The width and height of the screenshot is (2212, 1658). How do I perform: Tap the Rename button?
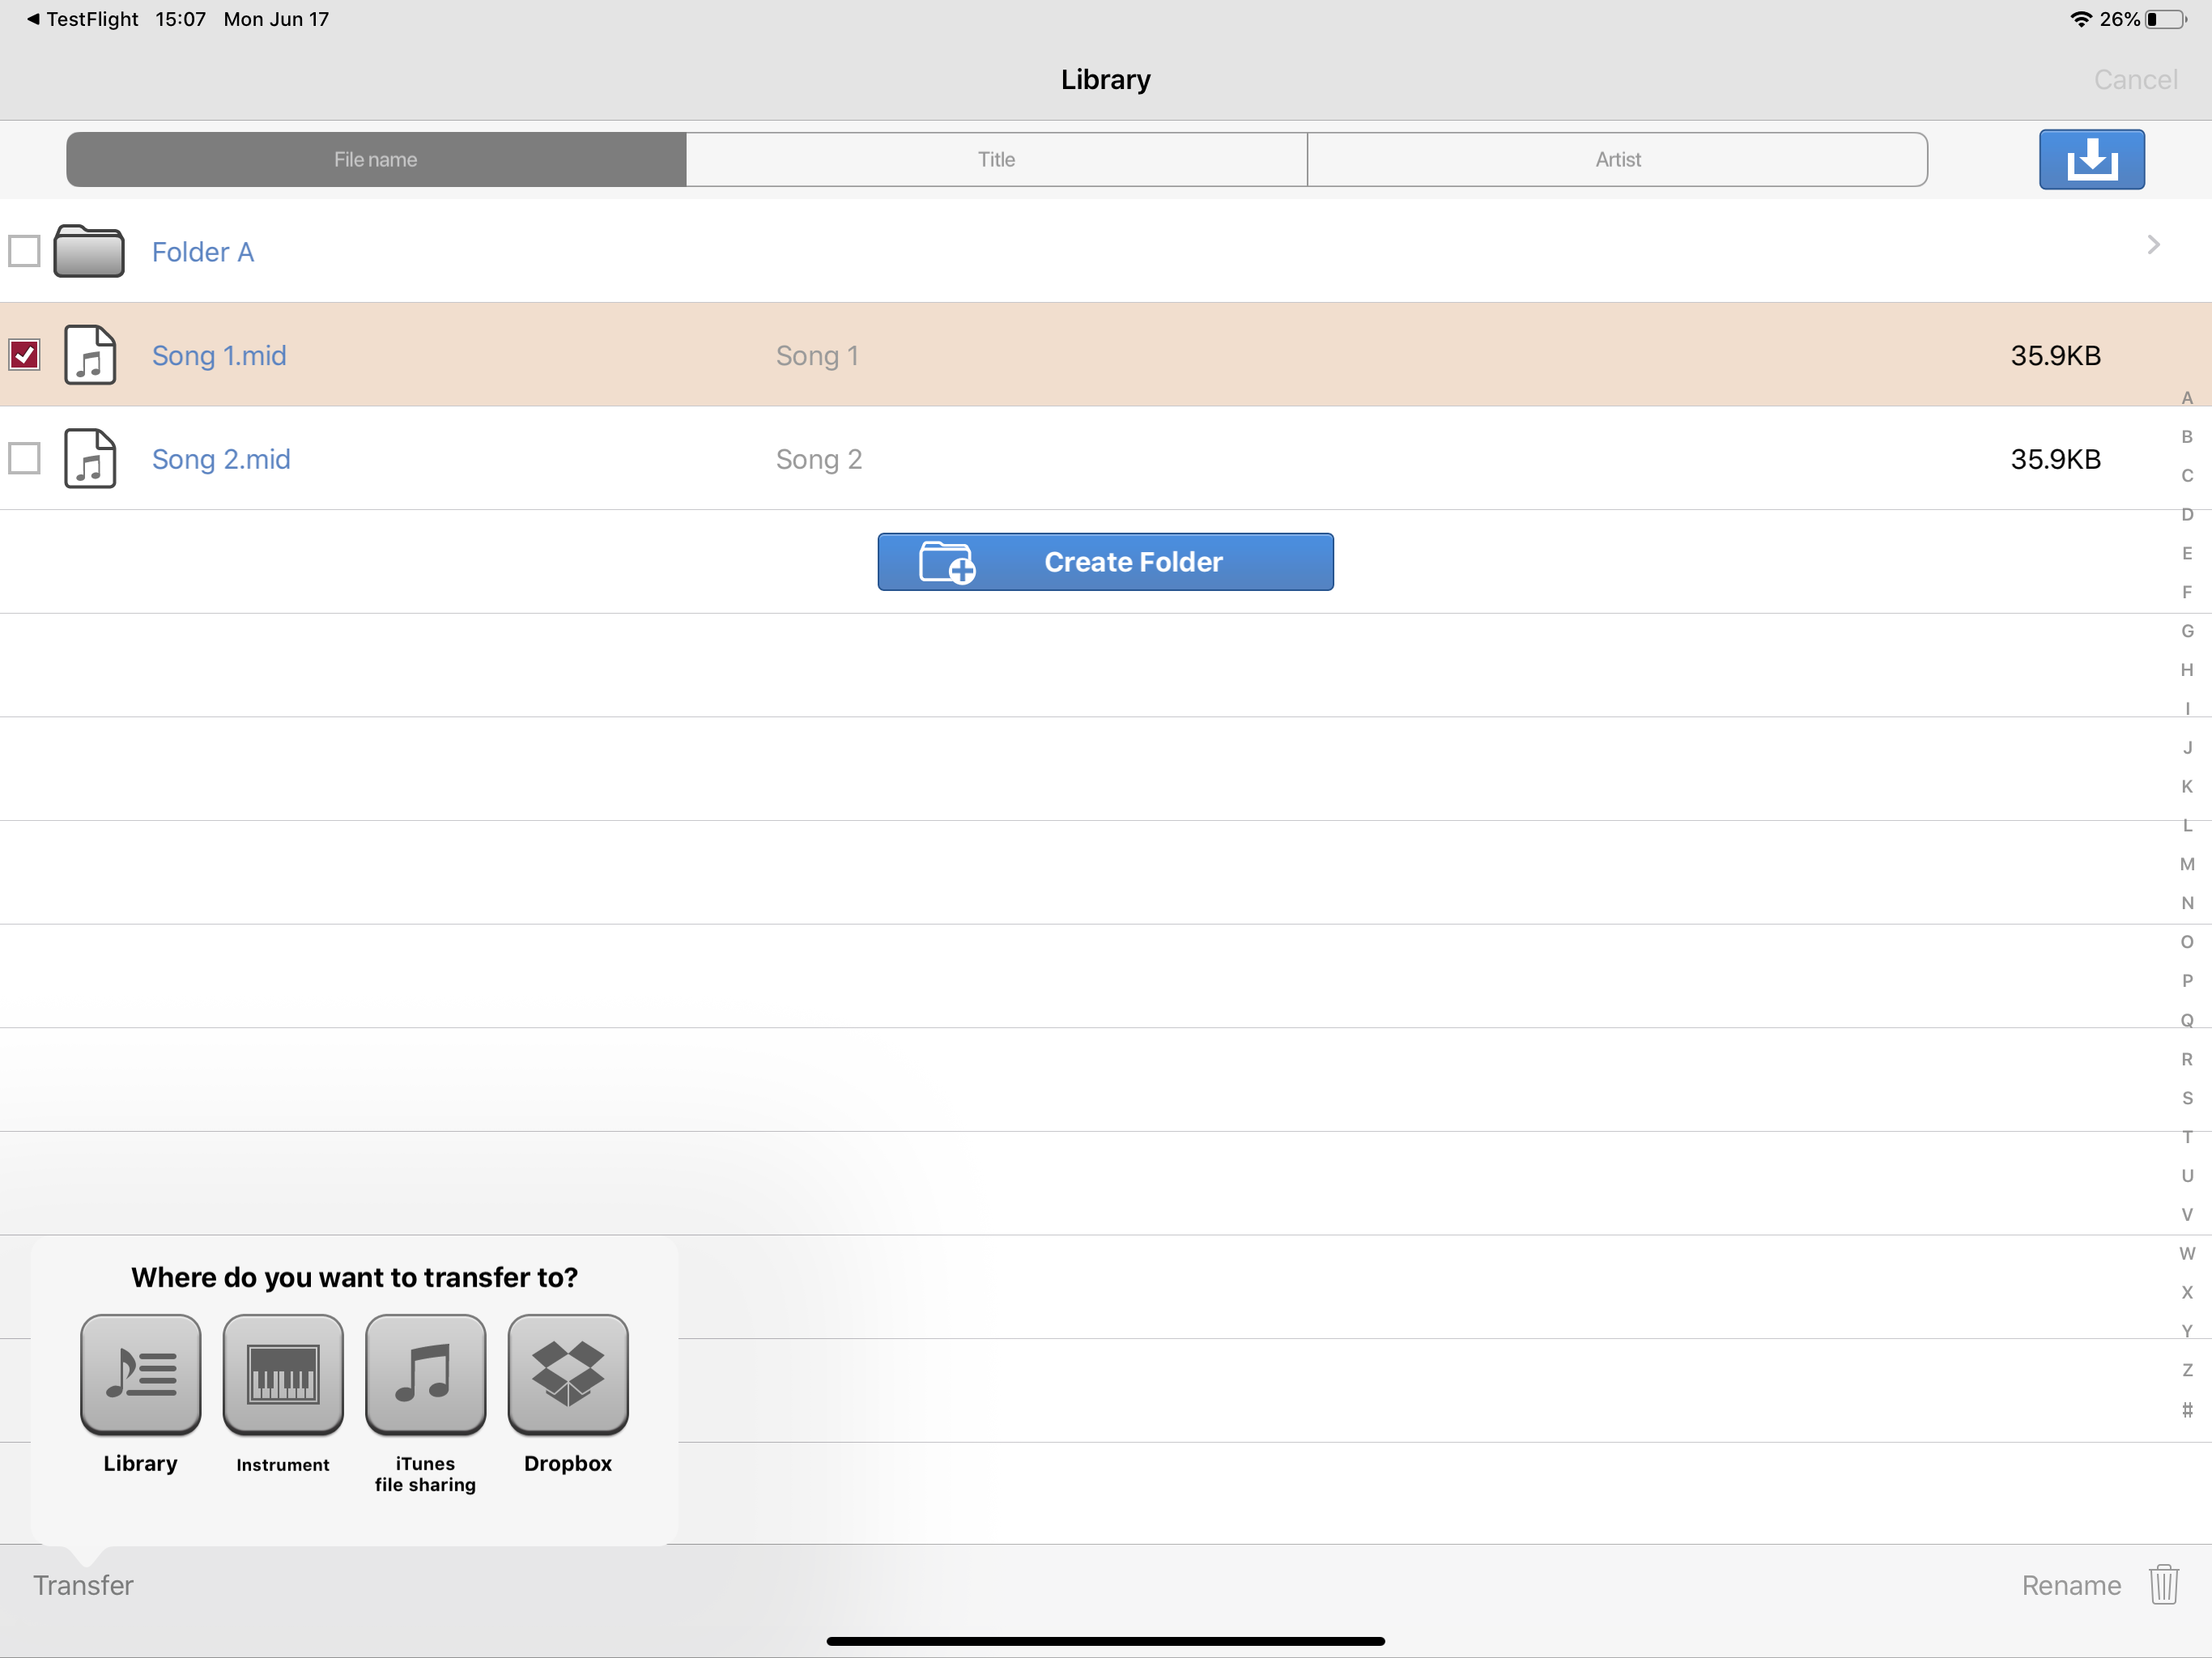pos(2071,1585)
